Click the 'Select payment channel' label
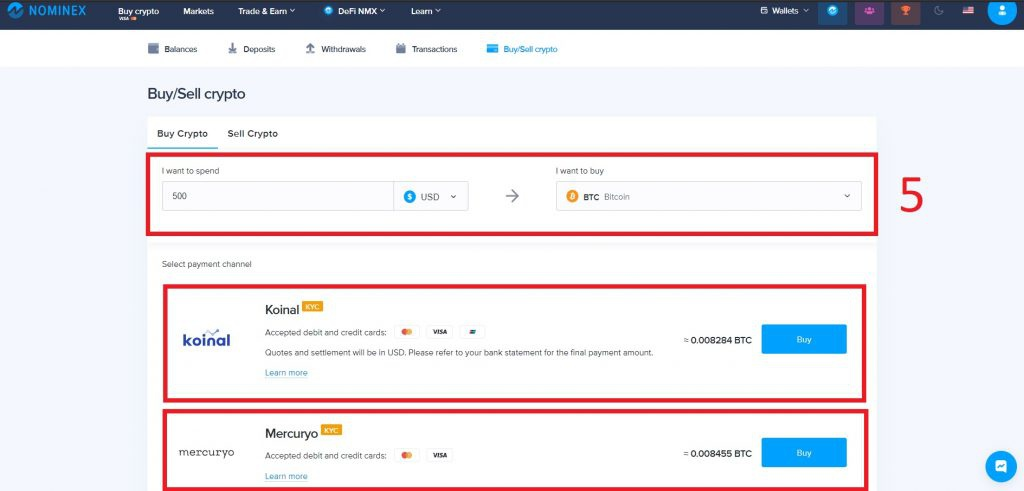The width and height of the screenshot is (1024, 491). coord(206,264)
